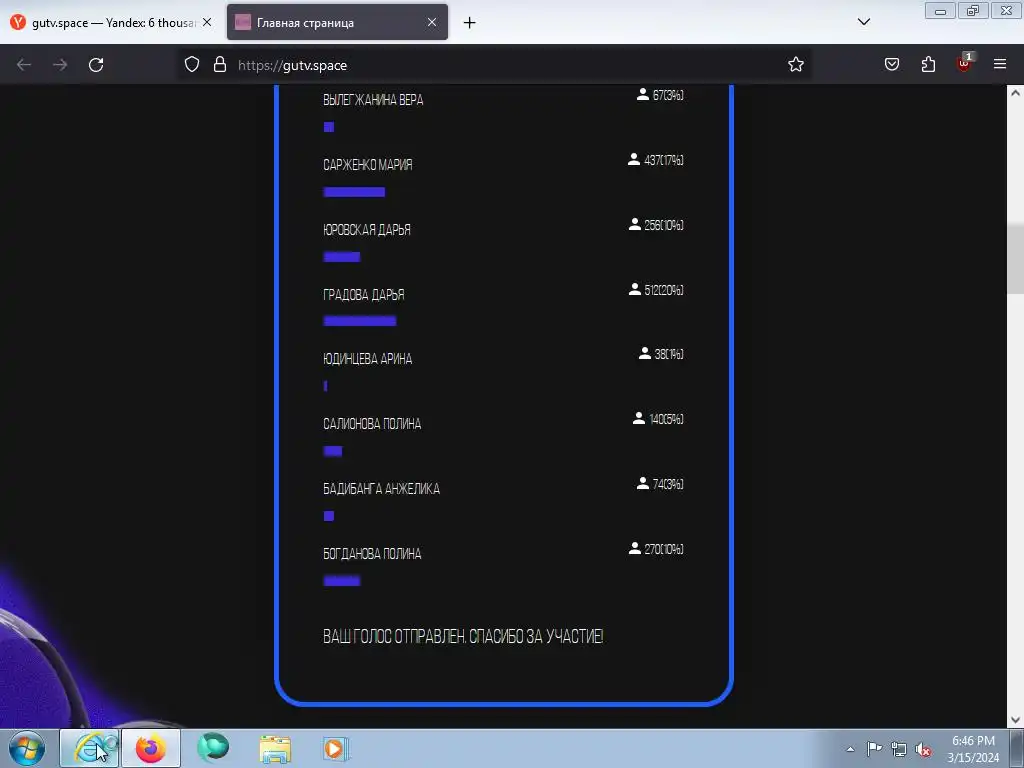
Task: Click Юровская Дарья's vote progress bar
Action: [x=342, y=257]
